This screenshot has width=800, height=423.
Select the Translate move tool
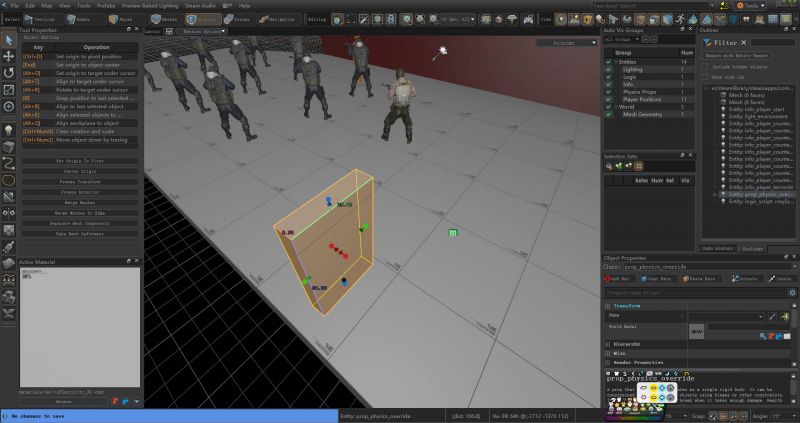pyautogui.click(x=8, y=56)
